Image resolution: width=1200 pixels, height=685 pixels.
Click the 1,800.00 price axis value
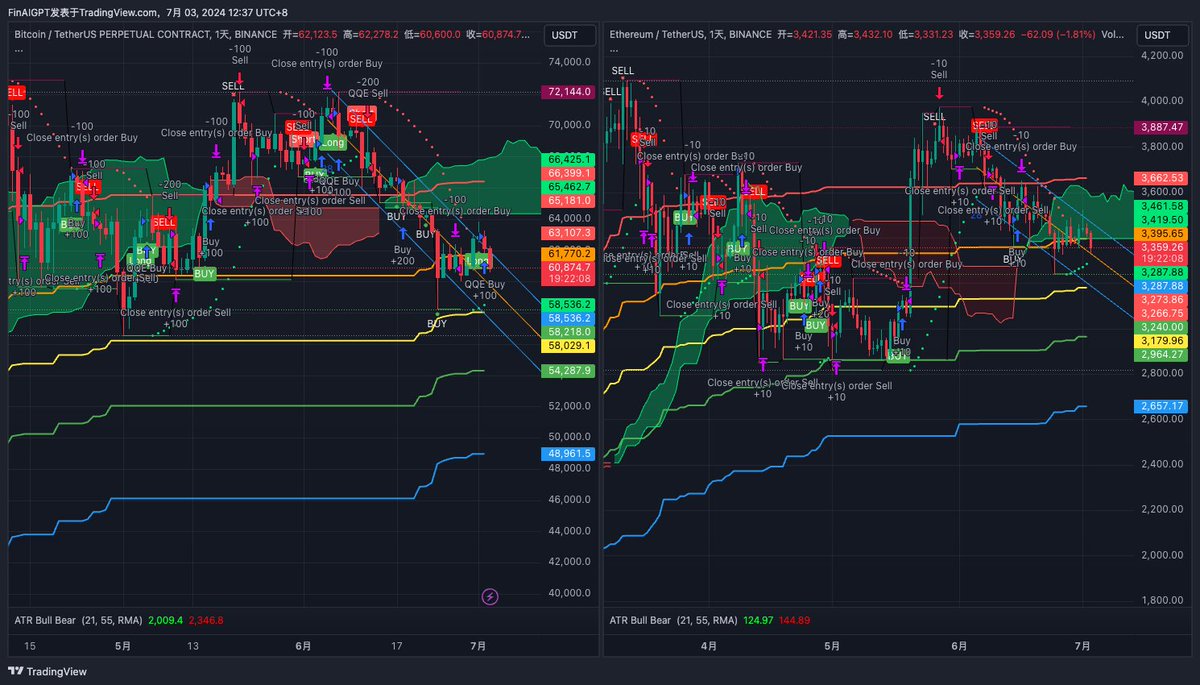[x=1162, y=600]
